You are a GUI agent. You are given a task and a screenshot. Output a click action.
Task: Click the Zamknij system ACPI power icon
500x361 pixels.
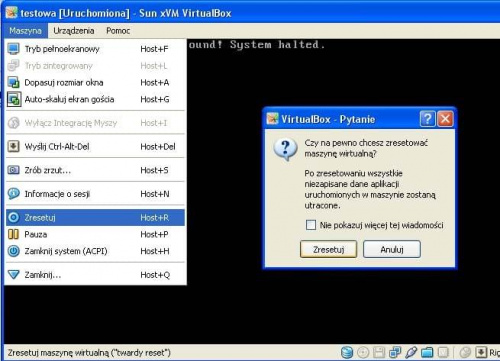click(x=13, y=251)
